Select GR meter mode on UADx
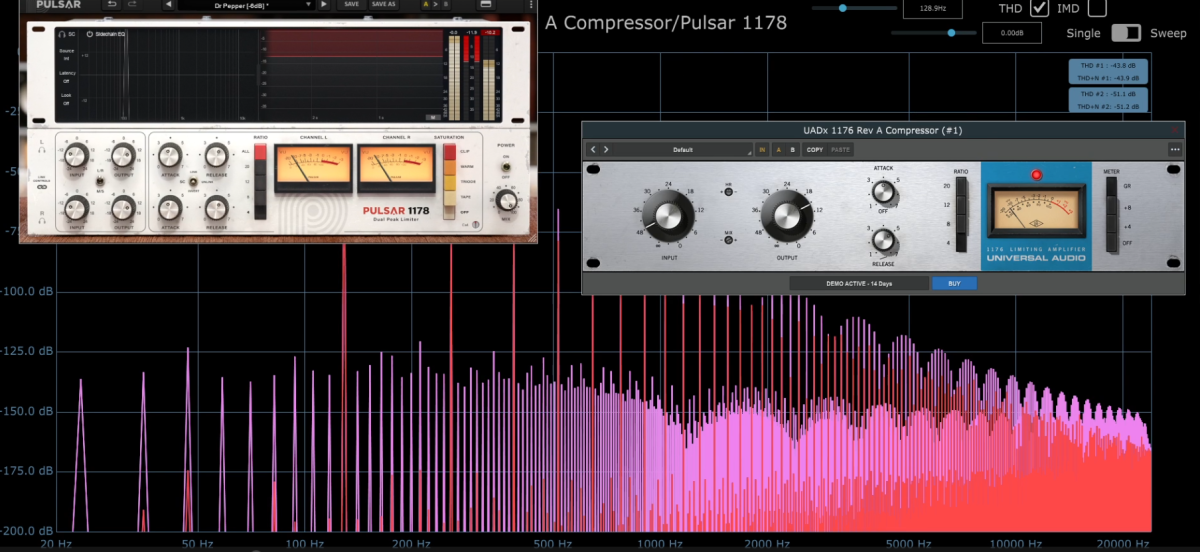1200x552 pixels. 1112,187
